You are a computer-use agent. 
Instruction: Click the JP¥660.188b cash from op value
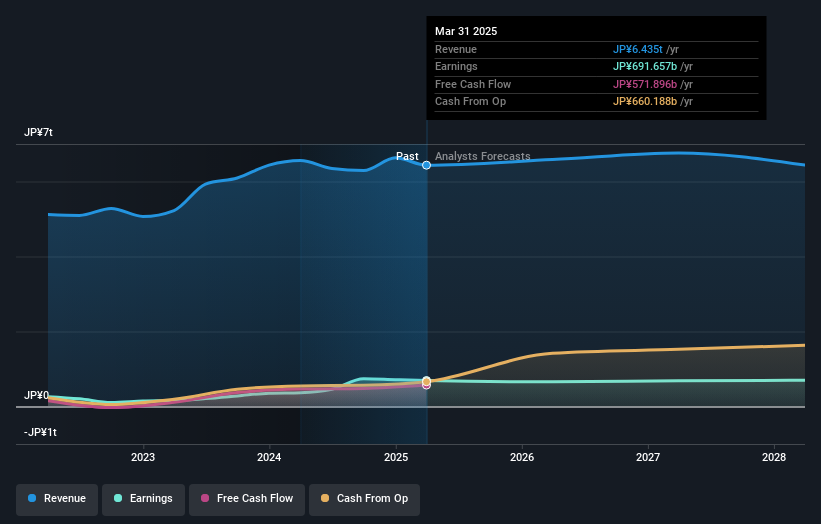[645, 102]
